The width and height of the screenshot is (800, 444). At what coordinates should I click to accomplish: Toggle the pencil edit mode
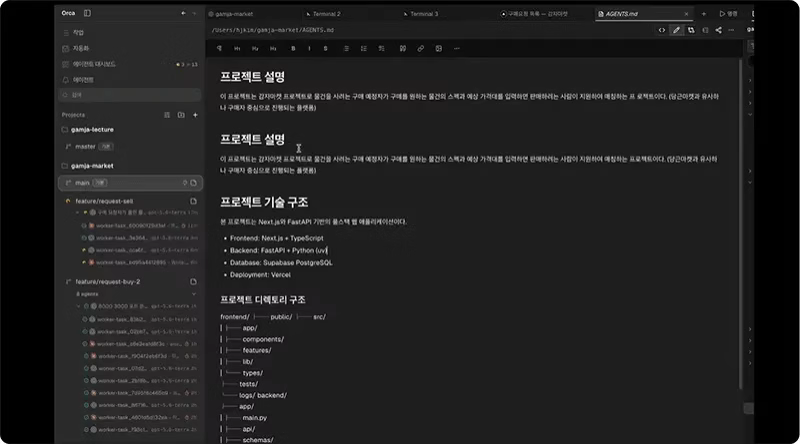point(677,30)
